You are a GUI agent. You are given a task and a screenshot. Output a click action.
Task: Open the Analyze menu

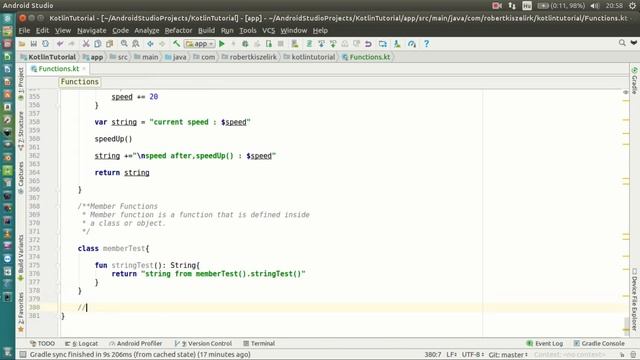click(147, 31)
